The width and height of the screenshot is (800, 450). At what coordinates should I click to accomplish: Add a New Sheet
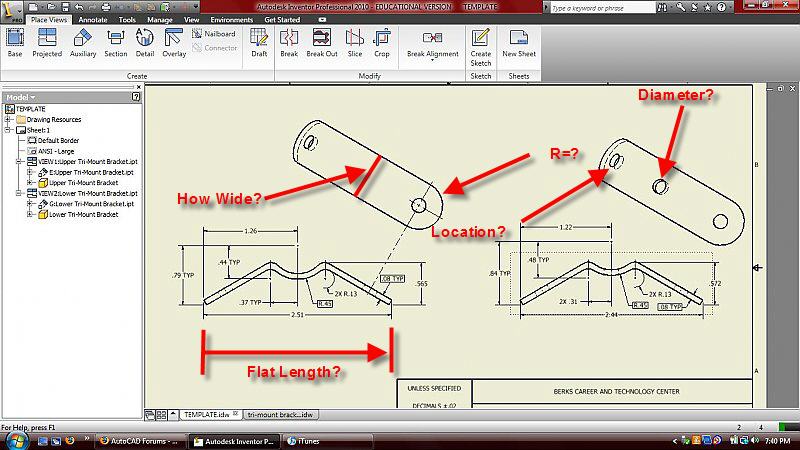[x=519, y=43]
